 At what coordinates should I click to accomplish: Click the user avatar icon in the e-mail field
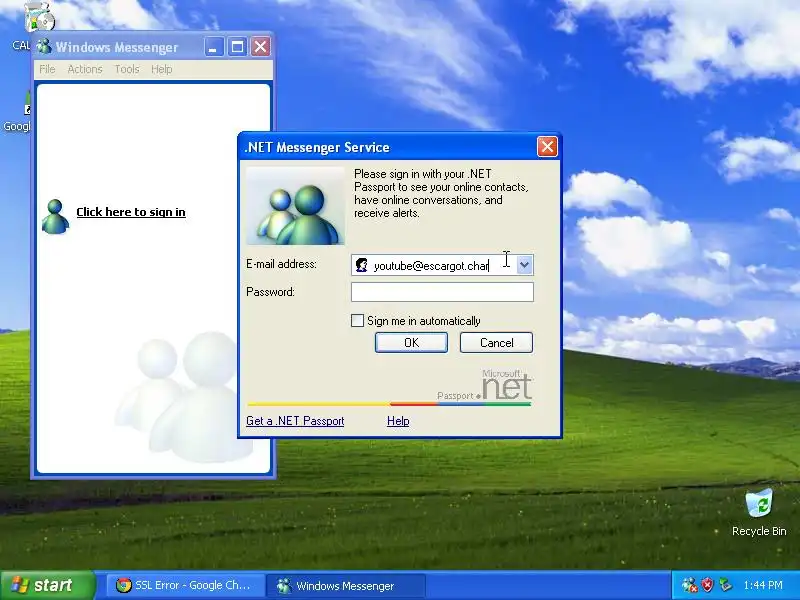362,265
